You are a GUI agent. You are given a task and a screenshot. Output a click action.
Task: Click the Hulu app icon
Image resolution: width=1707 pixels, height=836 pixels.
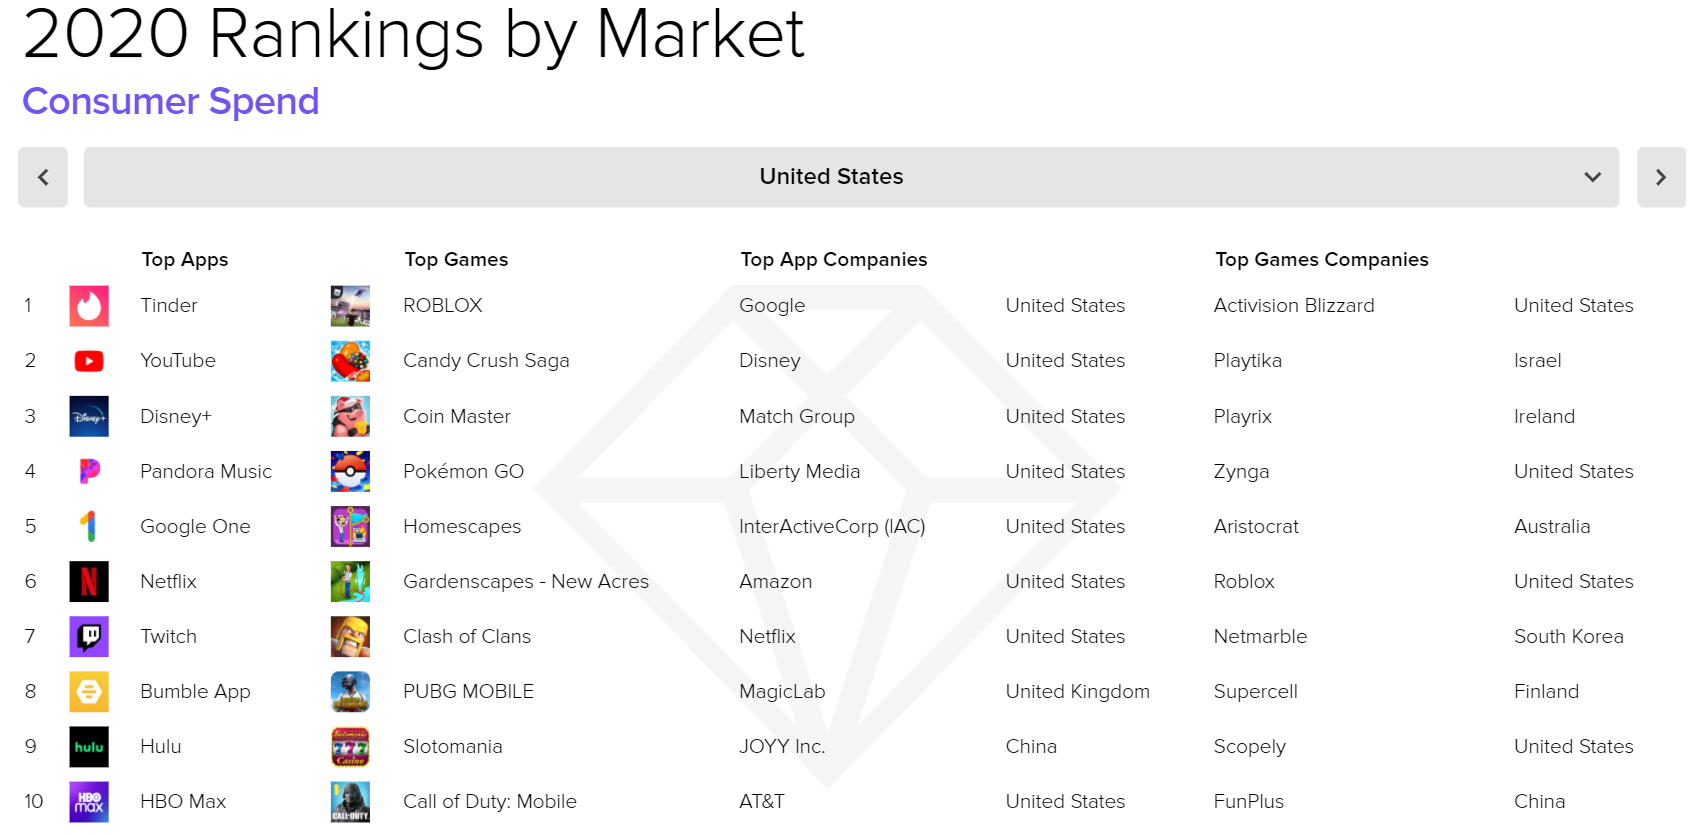[x=89, y=747]
